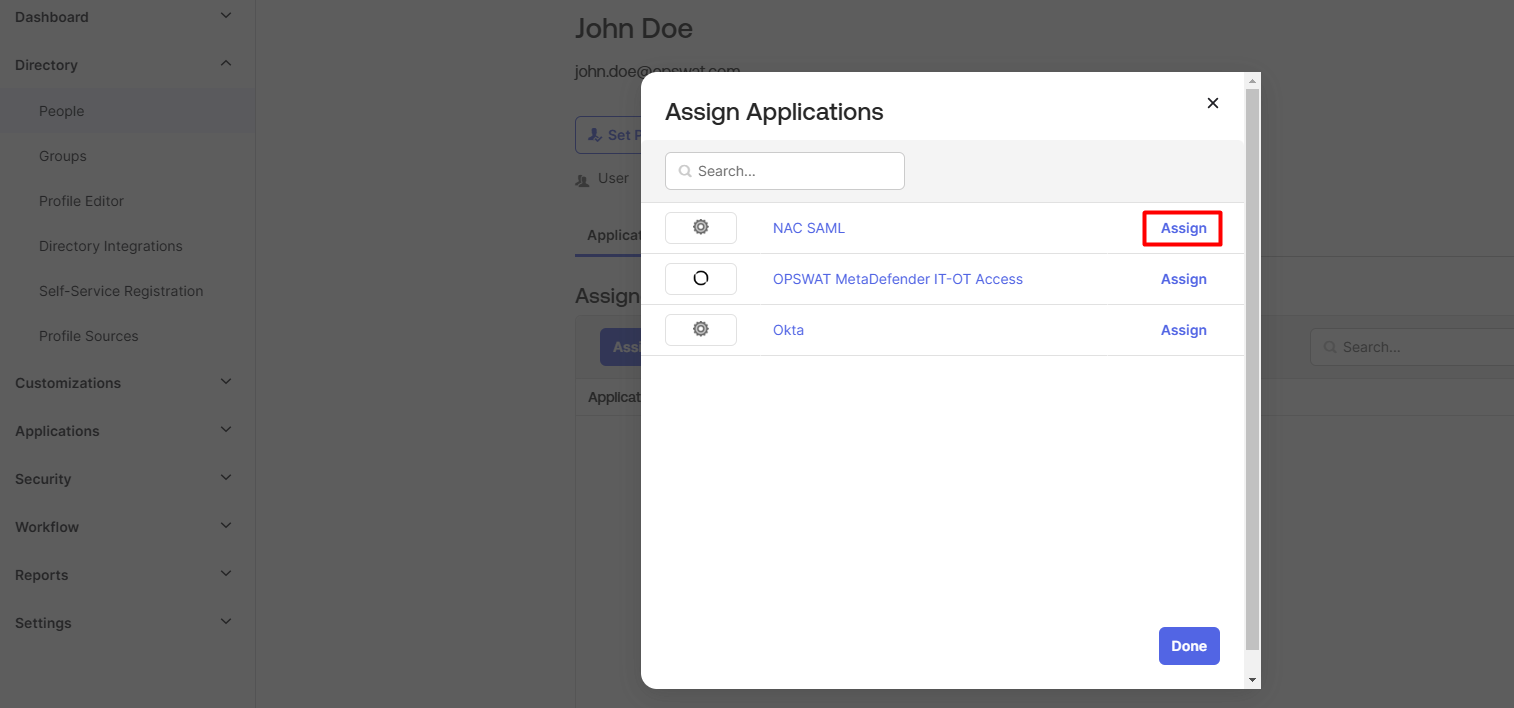Click the NAC SAML gear logo
The width and height of the screenshot is (1514, 708).
[x=701, y=228]
